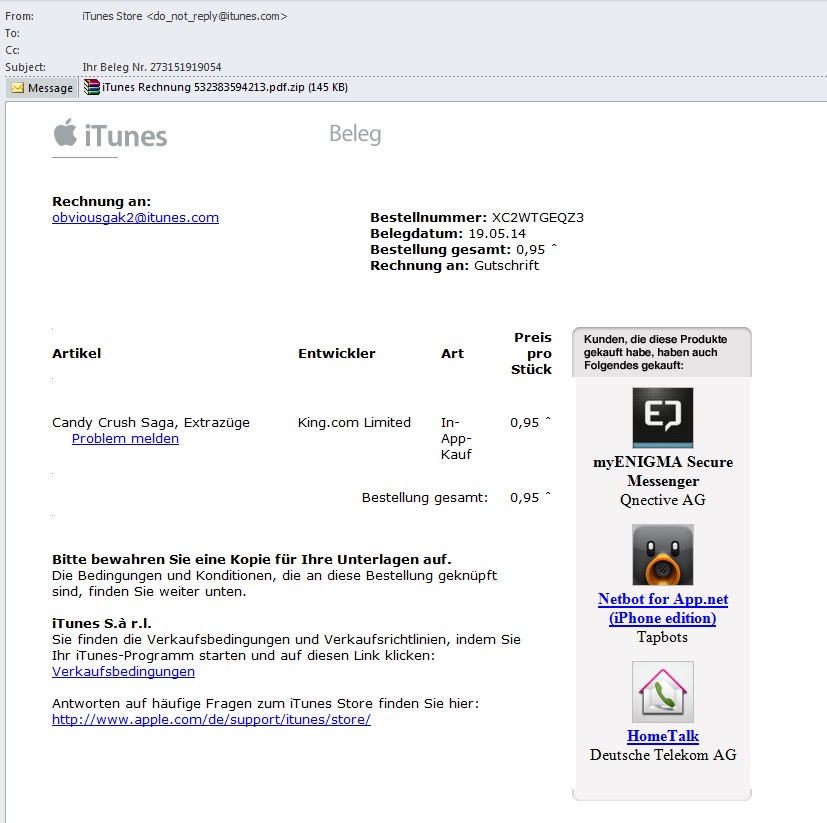Image resolution: width=827 pixels, height=823 pixels.
Task: Click the Beleg heading
Action: coord(355,134)
